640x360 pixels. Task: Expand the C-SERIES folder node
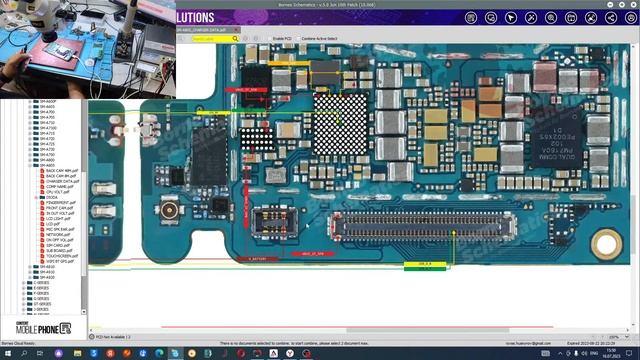click(24, 282)
